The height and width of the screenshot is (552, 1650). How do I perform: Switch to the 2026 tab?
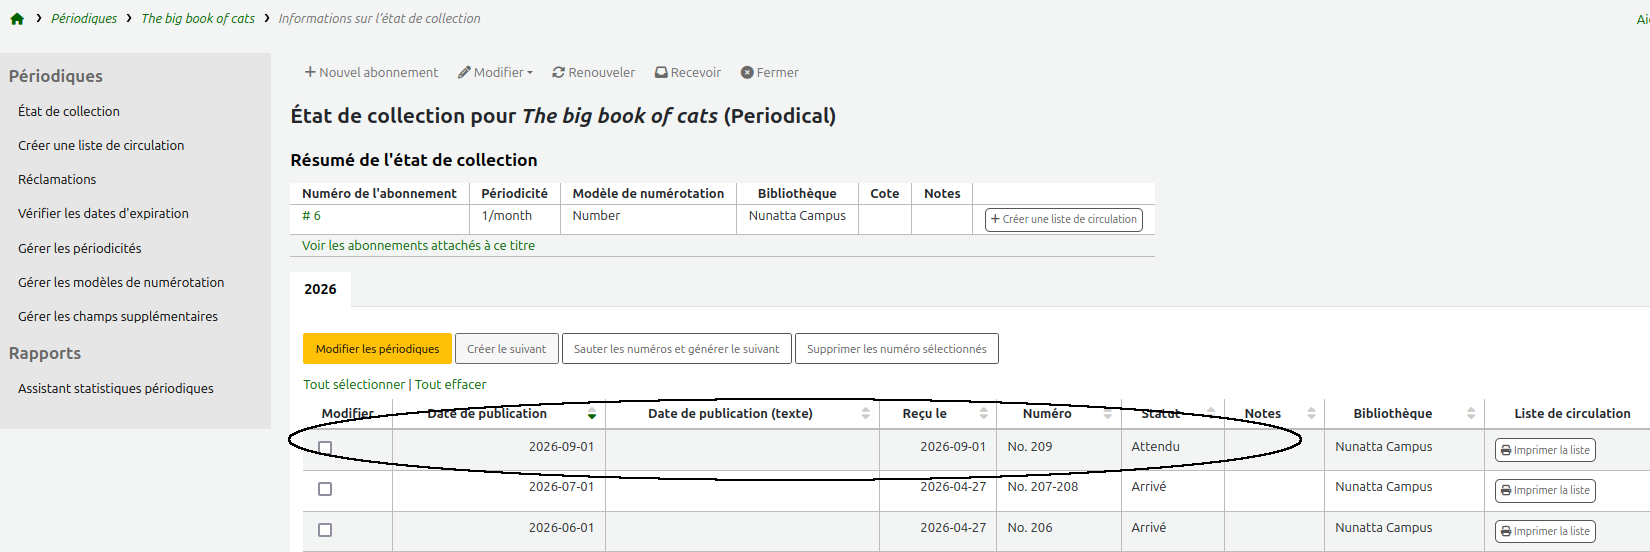[320, 289]
